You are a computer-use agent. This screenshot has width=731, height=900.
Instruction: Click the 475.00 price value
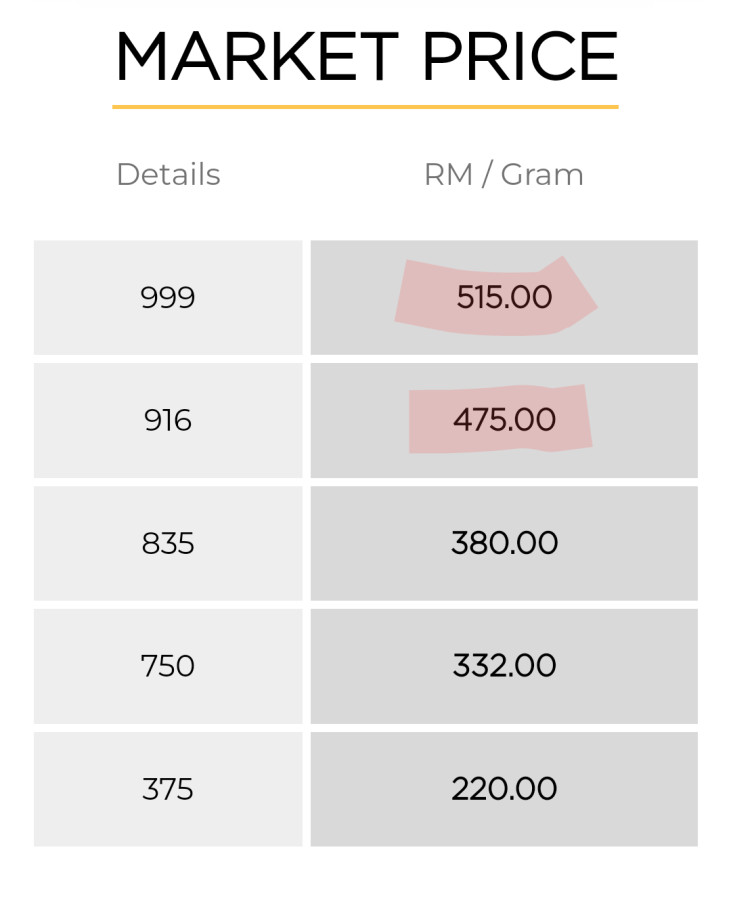(504, 420)
